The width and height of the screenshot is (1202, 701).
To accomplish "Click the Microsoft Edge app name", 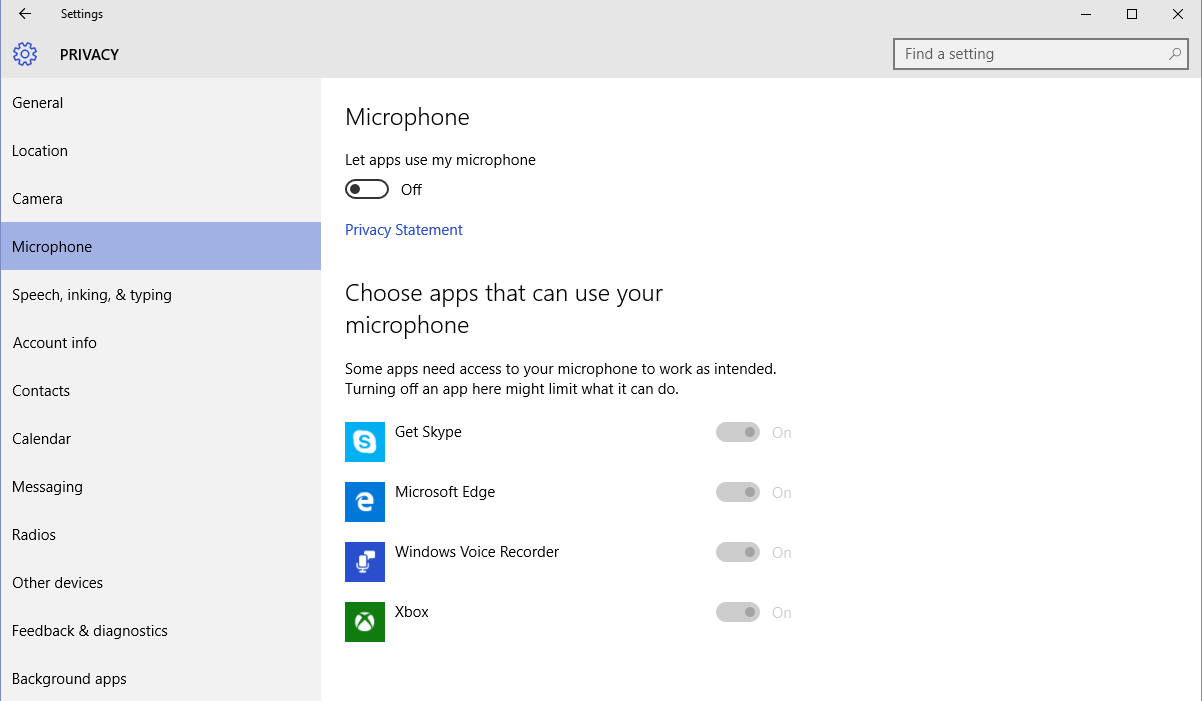I will 445,492.
